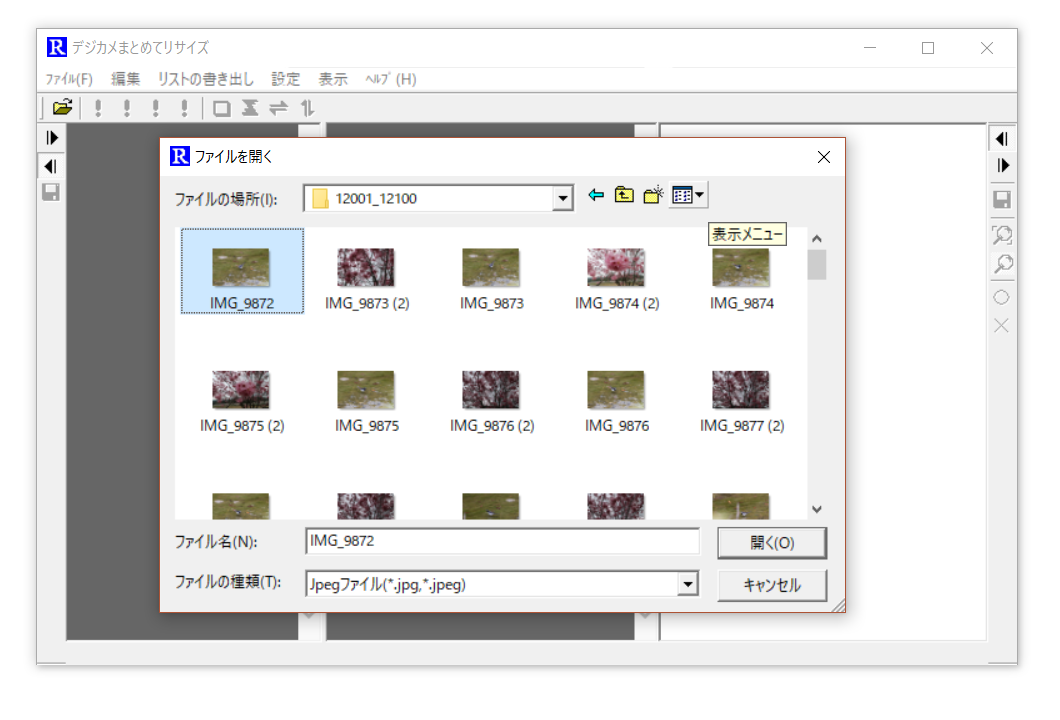This screenshot has height=720, width=1060.
Task: Click the fourth exclamation mark toolbar icon
Action: tap(185, 108)
